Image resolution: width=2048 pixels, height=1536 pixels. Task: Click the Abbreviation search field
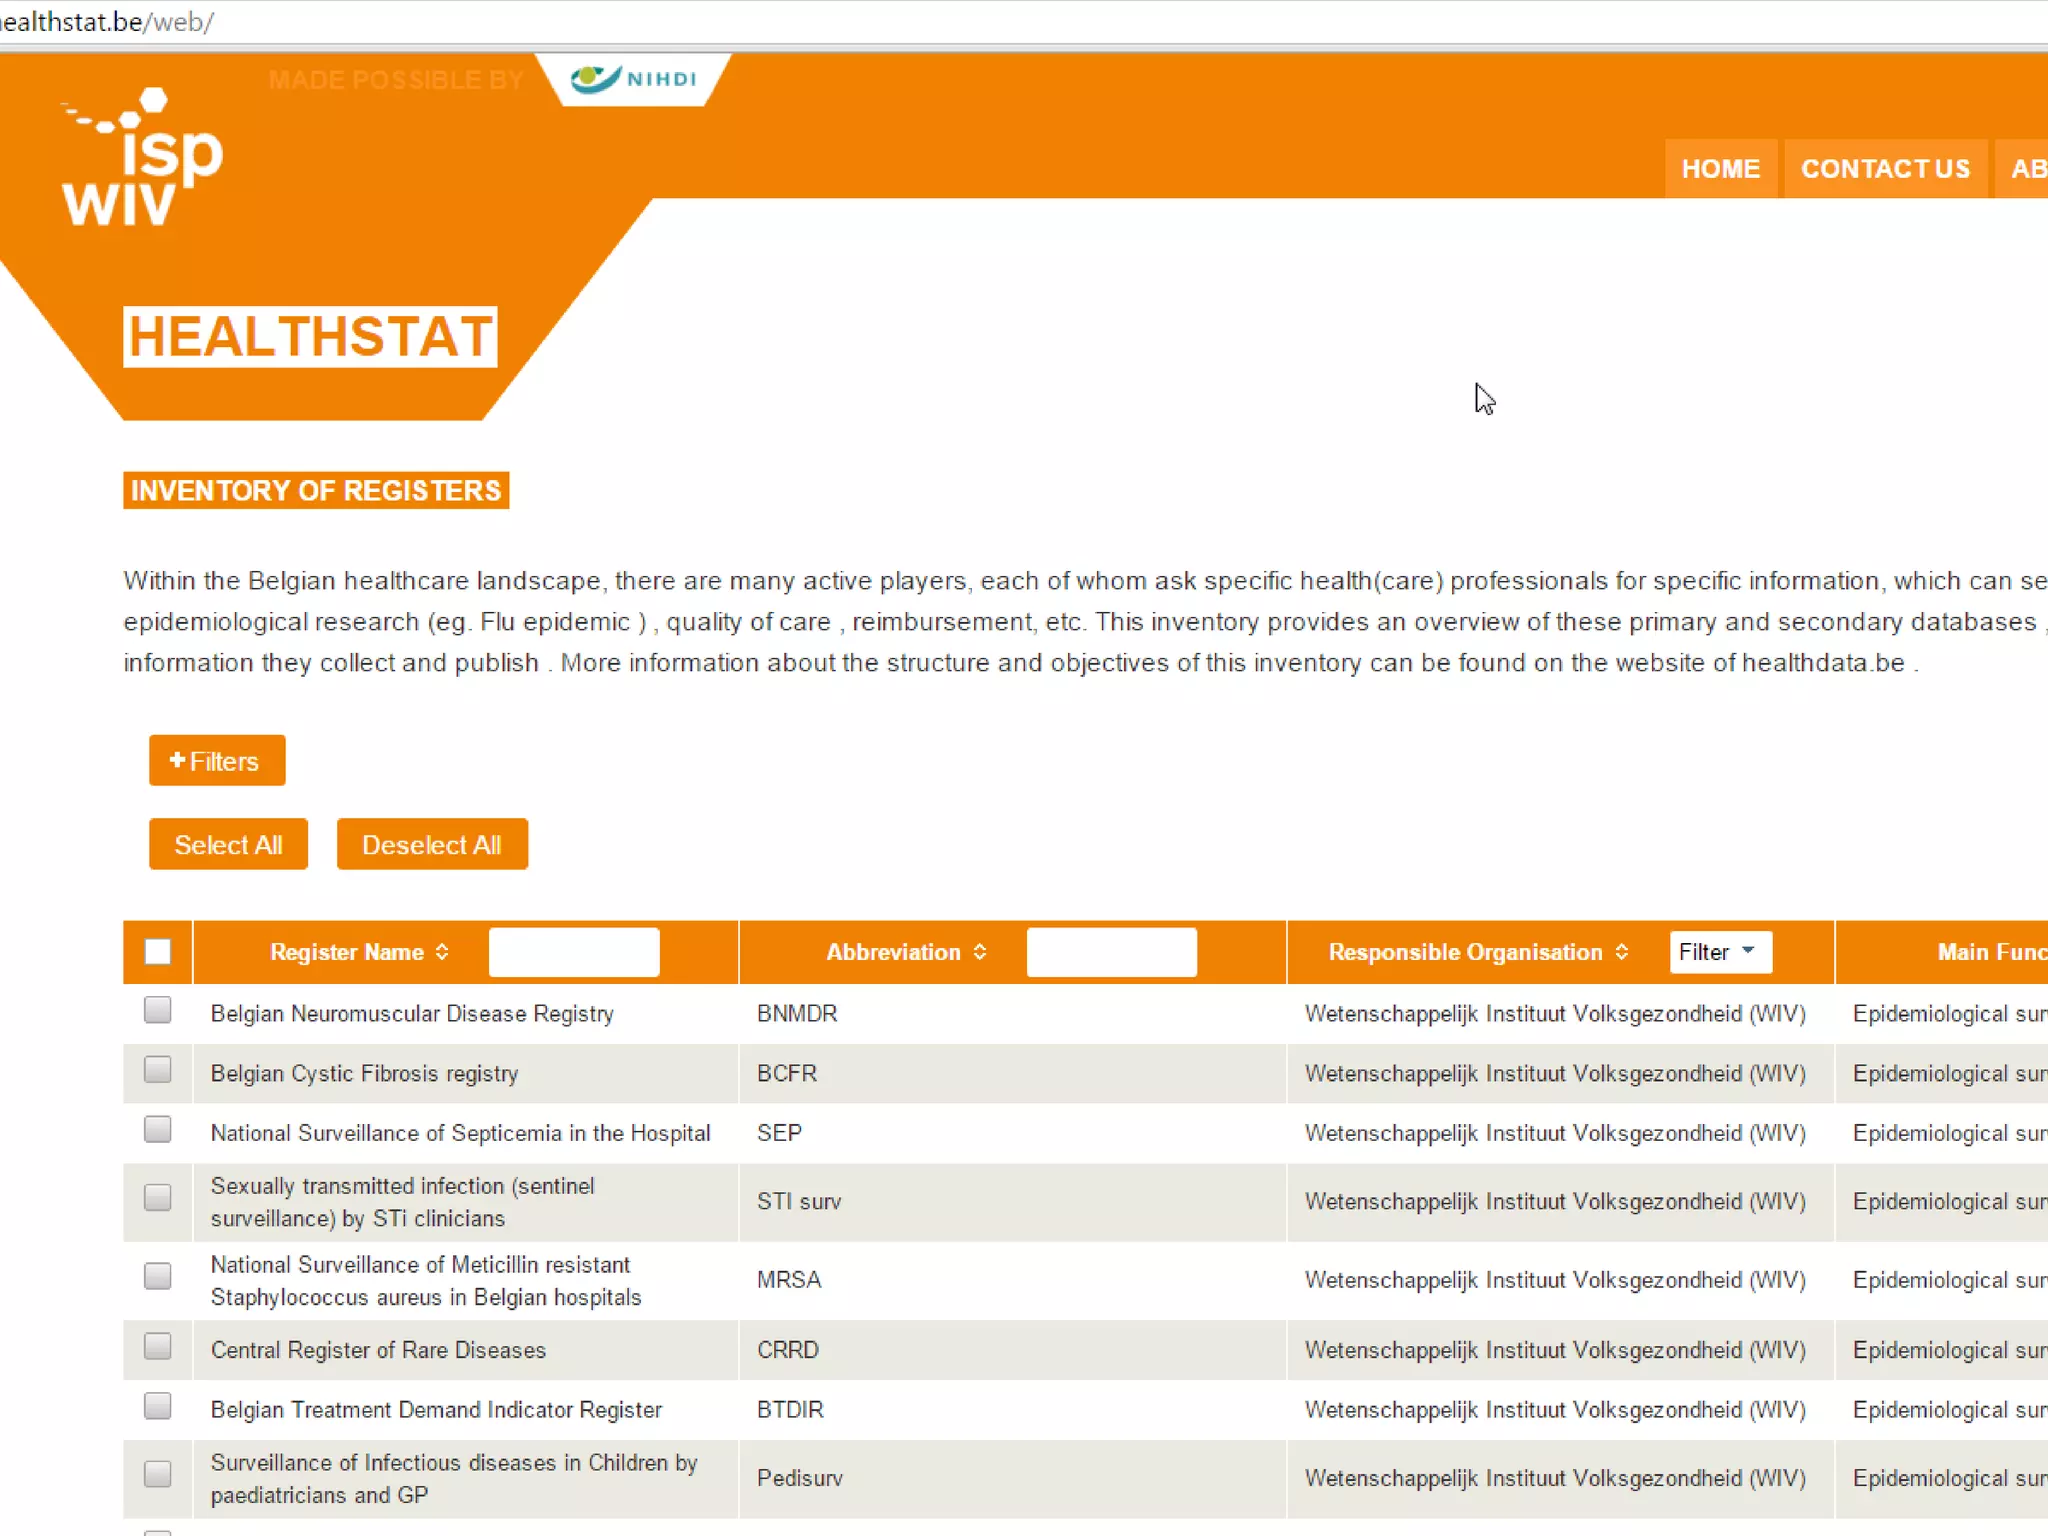click(1111, 952)
